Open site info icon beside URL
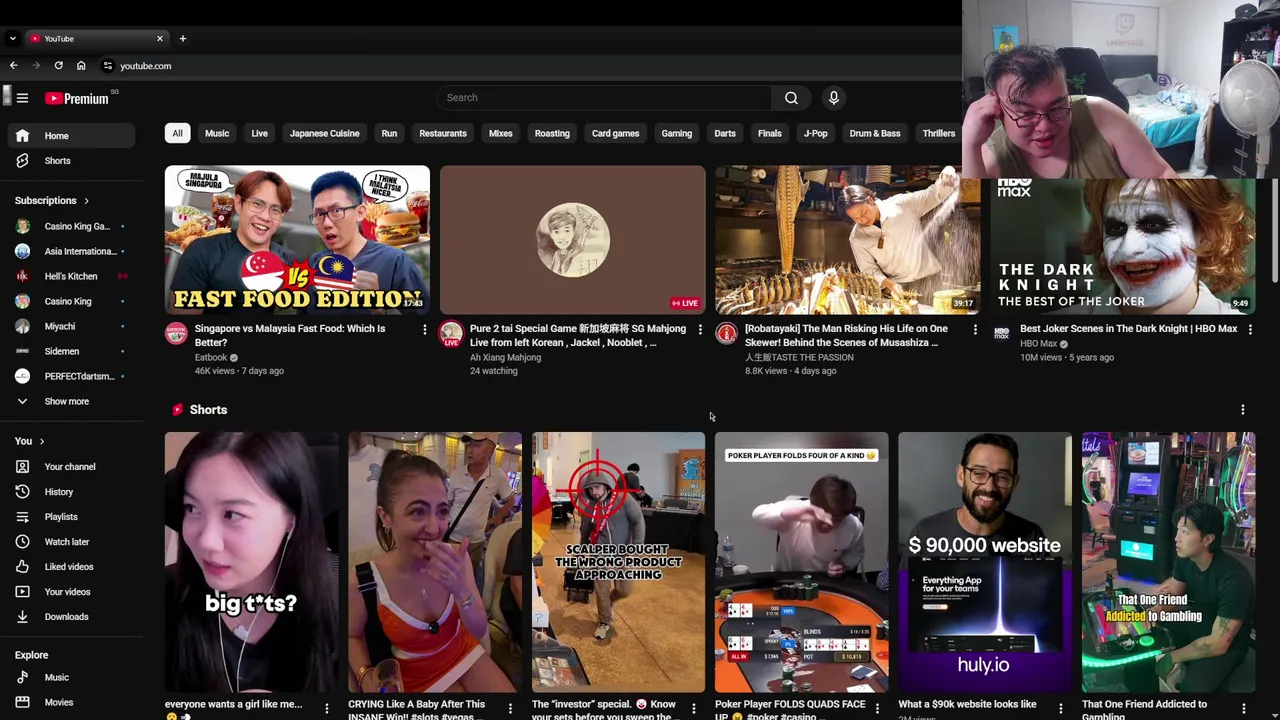1280x720 pixels. (108, 66)
